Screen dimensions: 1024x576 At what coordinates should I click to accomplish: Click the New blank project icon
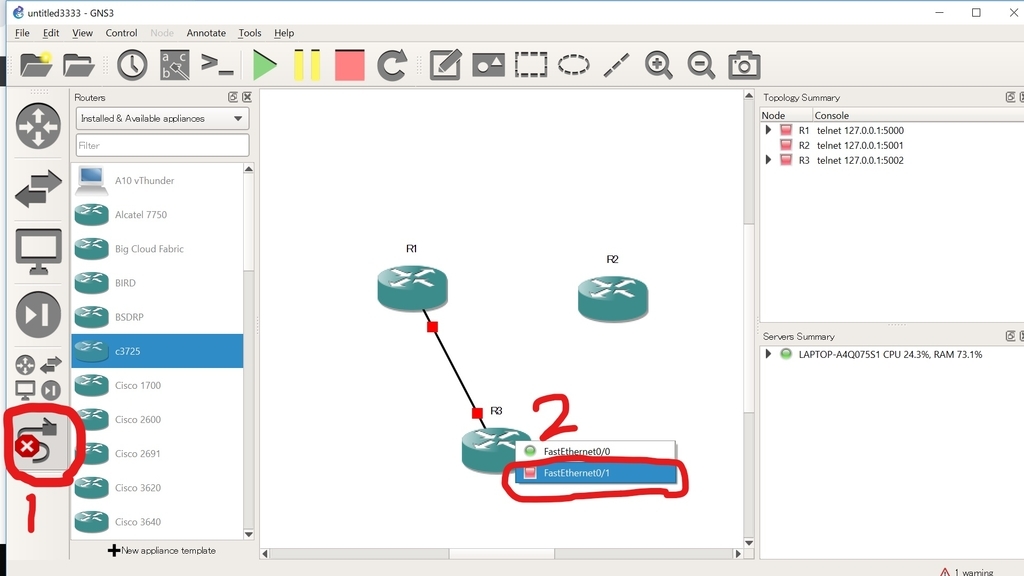36,65
